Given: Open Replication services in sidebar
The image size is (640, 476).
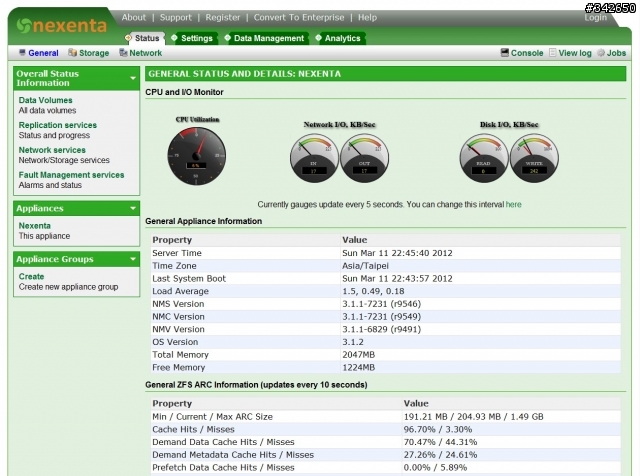Looking at the screenshot, I should coord(58,125).
